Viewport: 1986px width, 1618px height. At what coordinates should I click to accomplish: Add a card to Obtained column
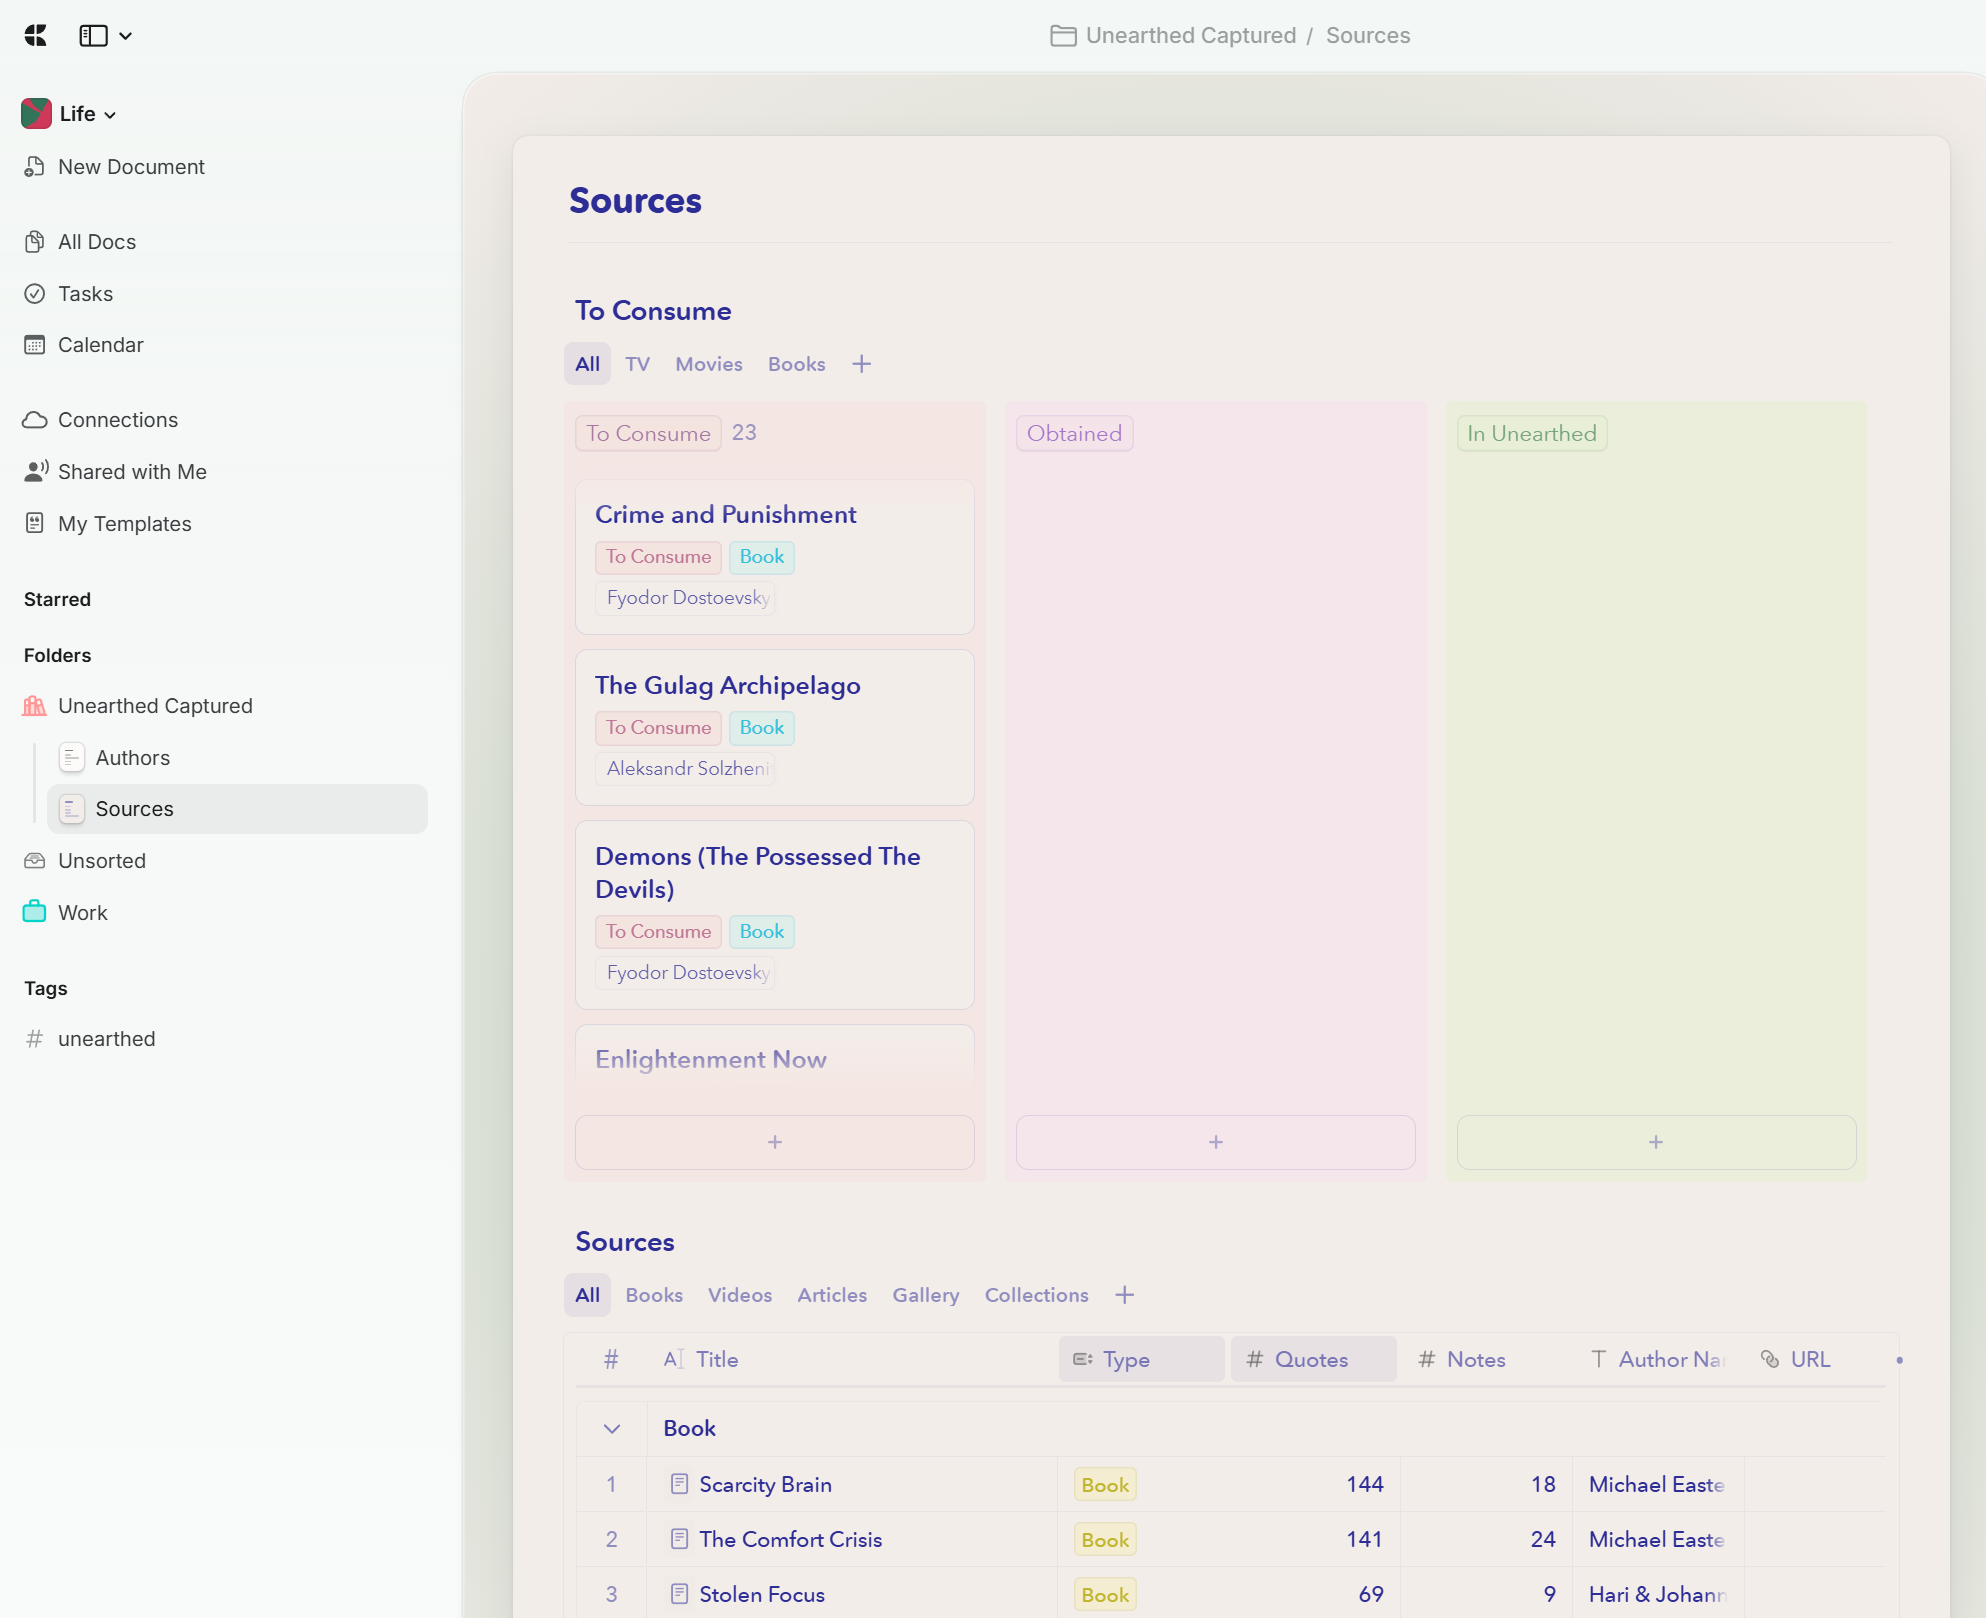point(1216,1142)
